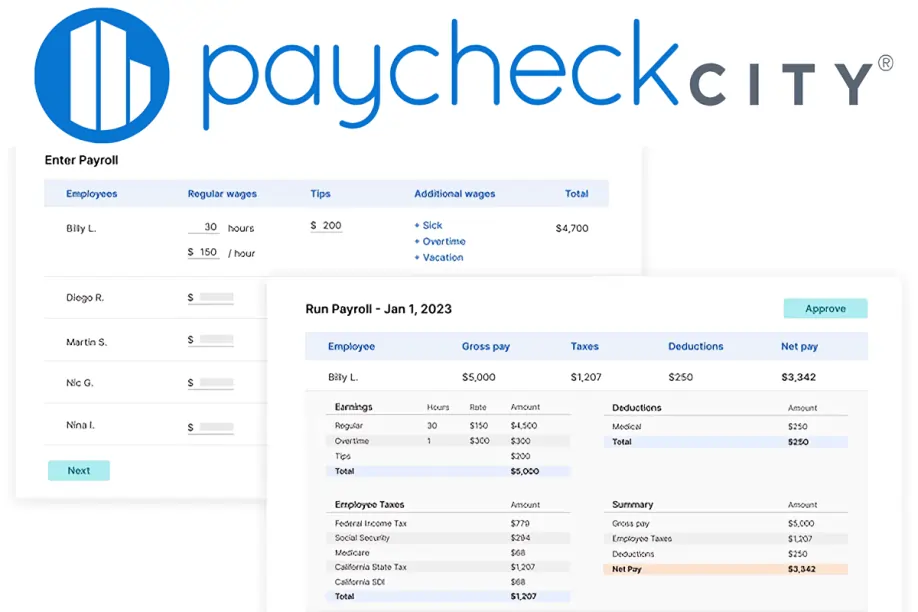Viewport: 918px width, 612px height.
Task: Click Nic G. wage input field
Action: 211,383
